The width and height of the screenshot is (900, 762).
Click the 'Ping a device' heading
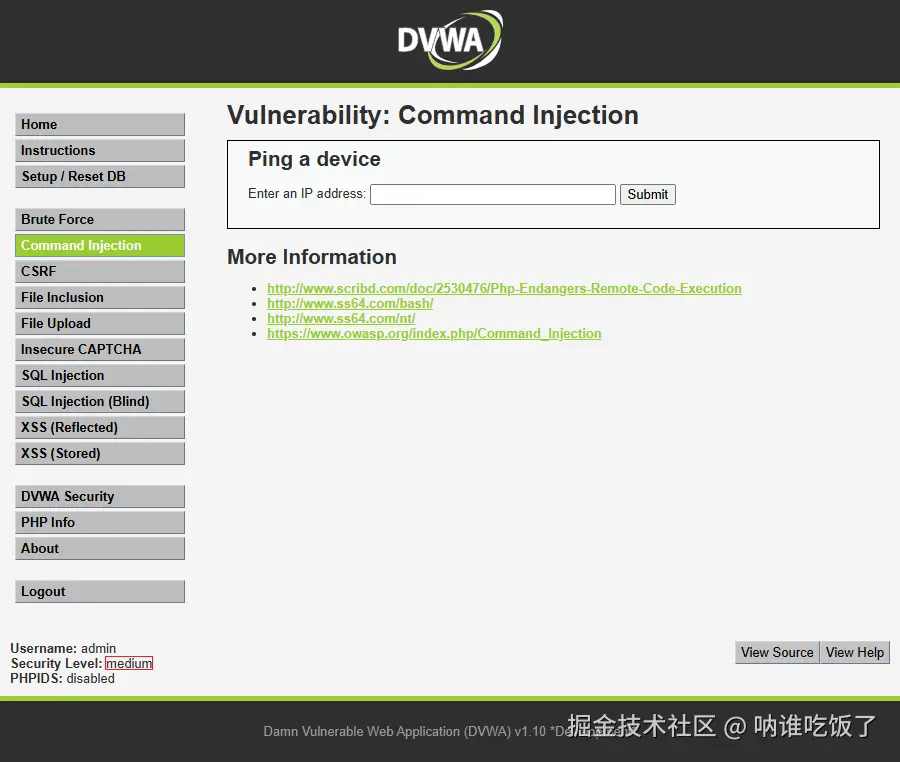314,159
